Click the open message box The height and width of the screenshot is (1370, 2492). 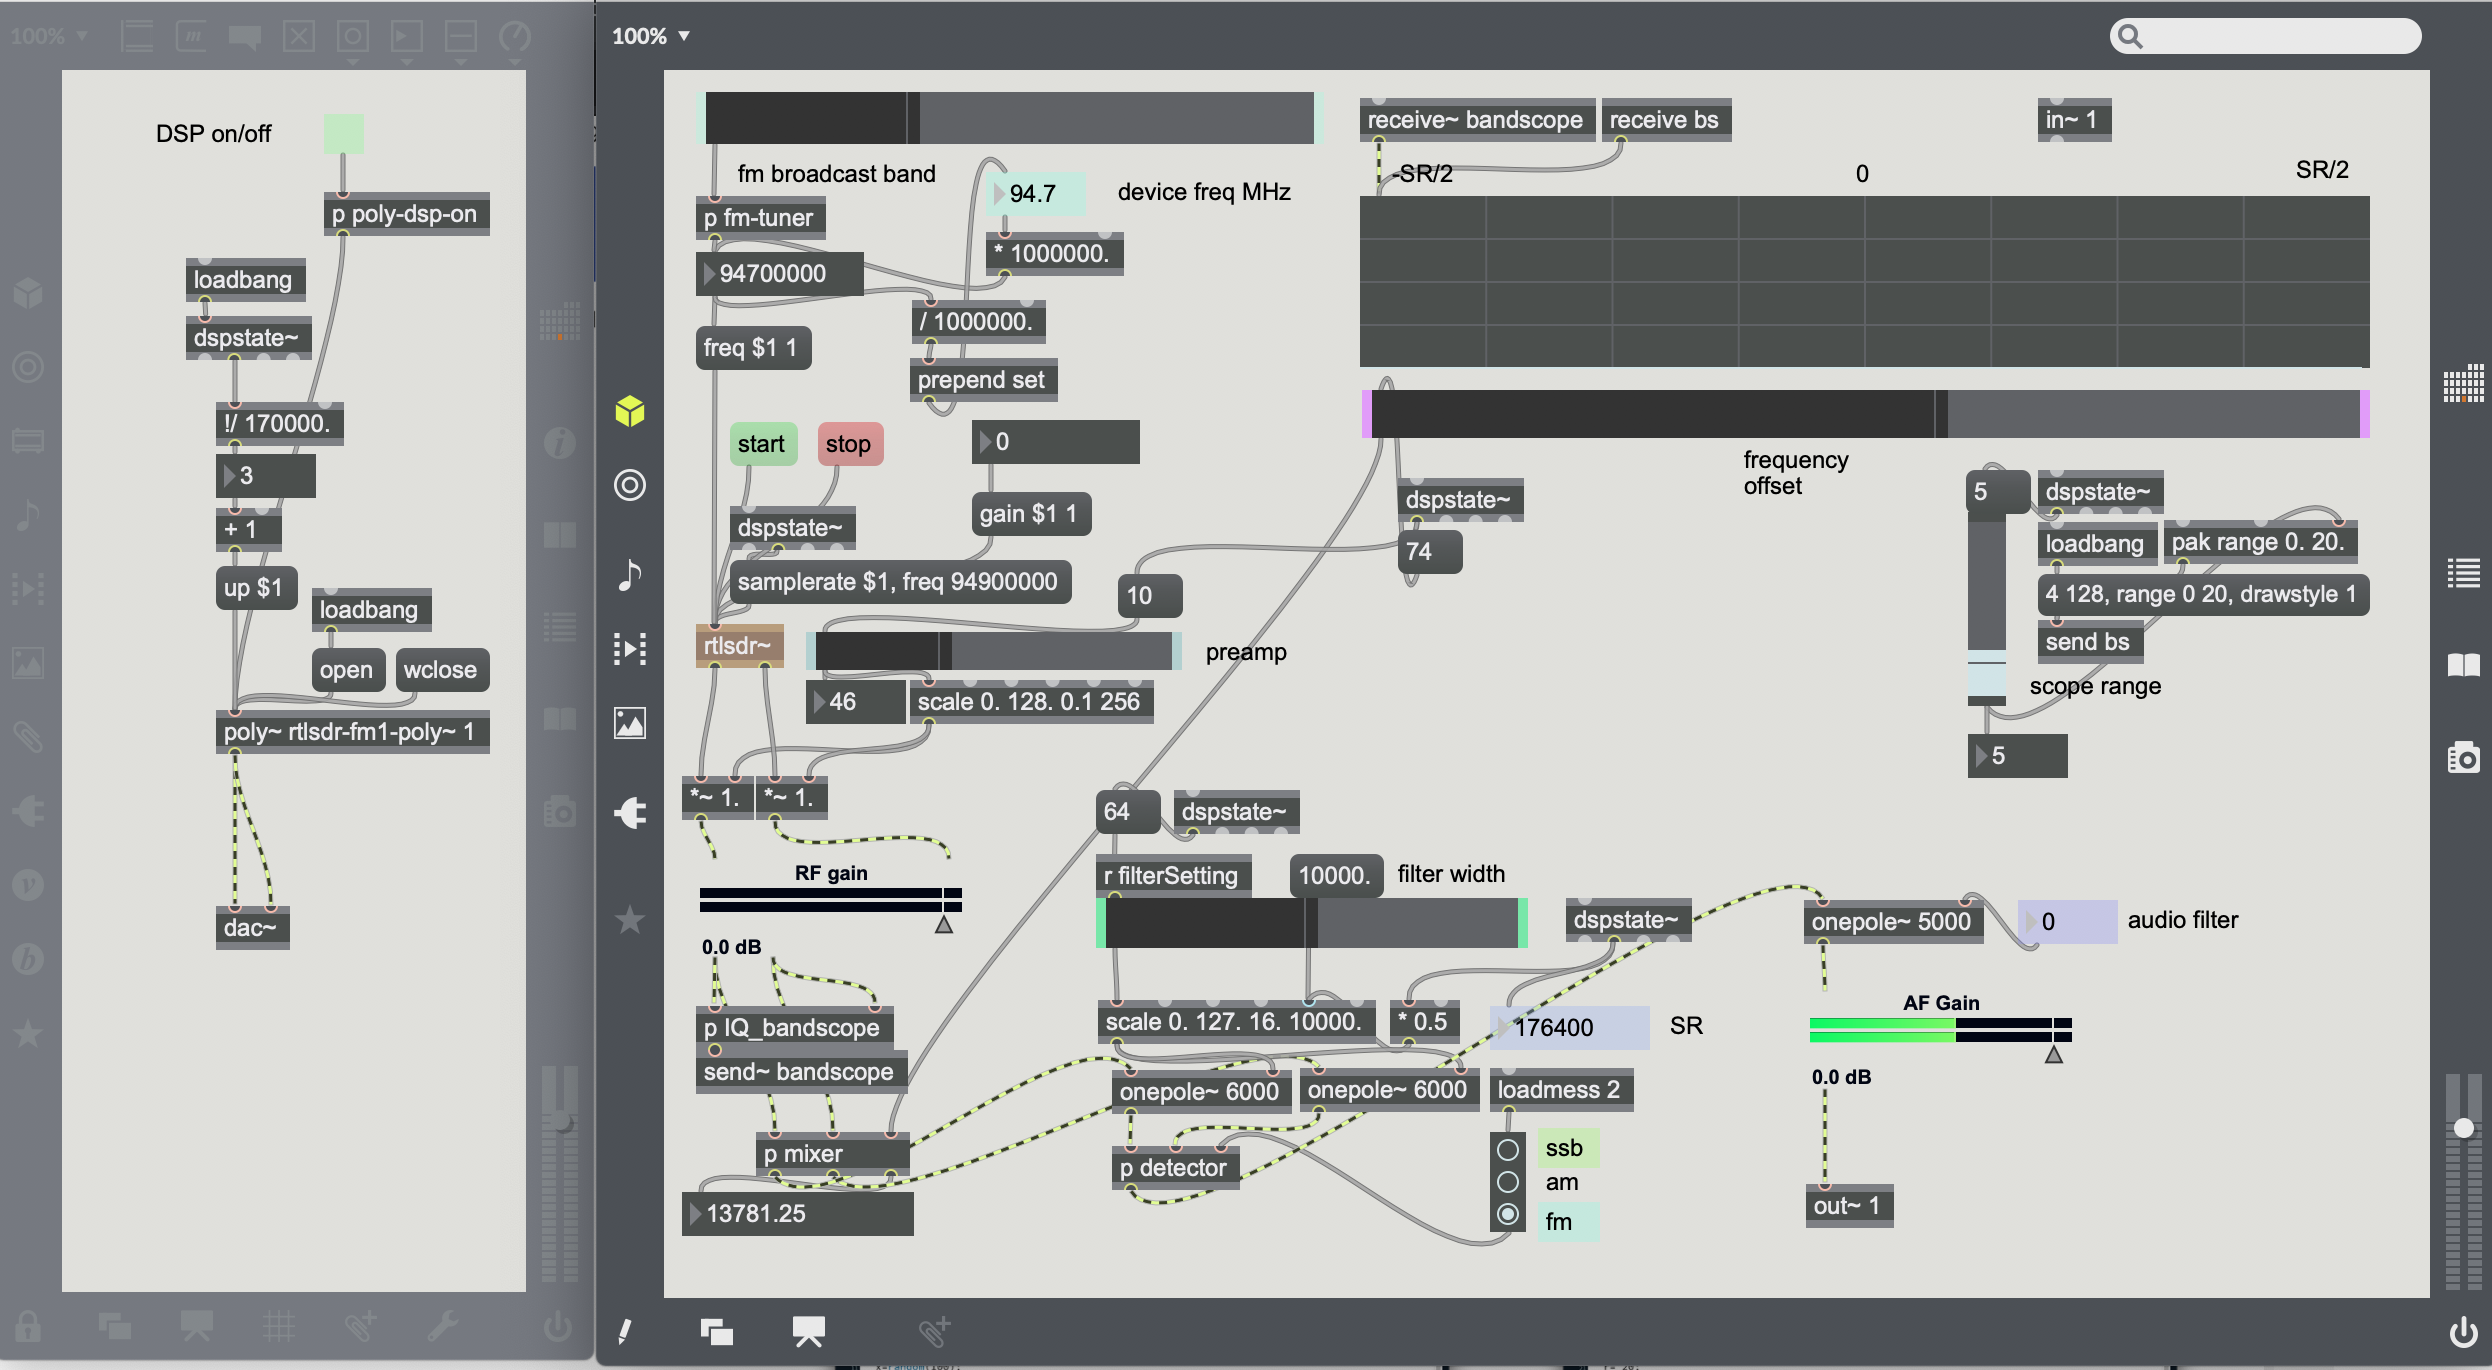(x=347, y=670)
